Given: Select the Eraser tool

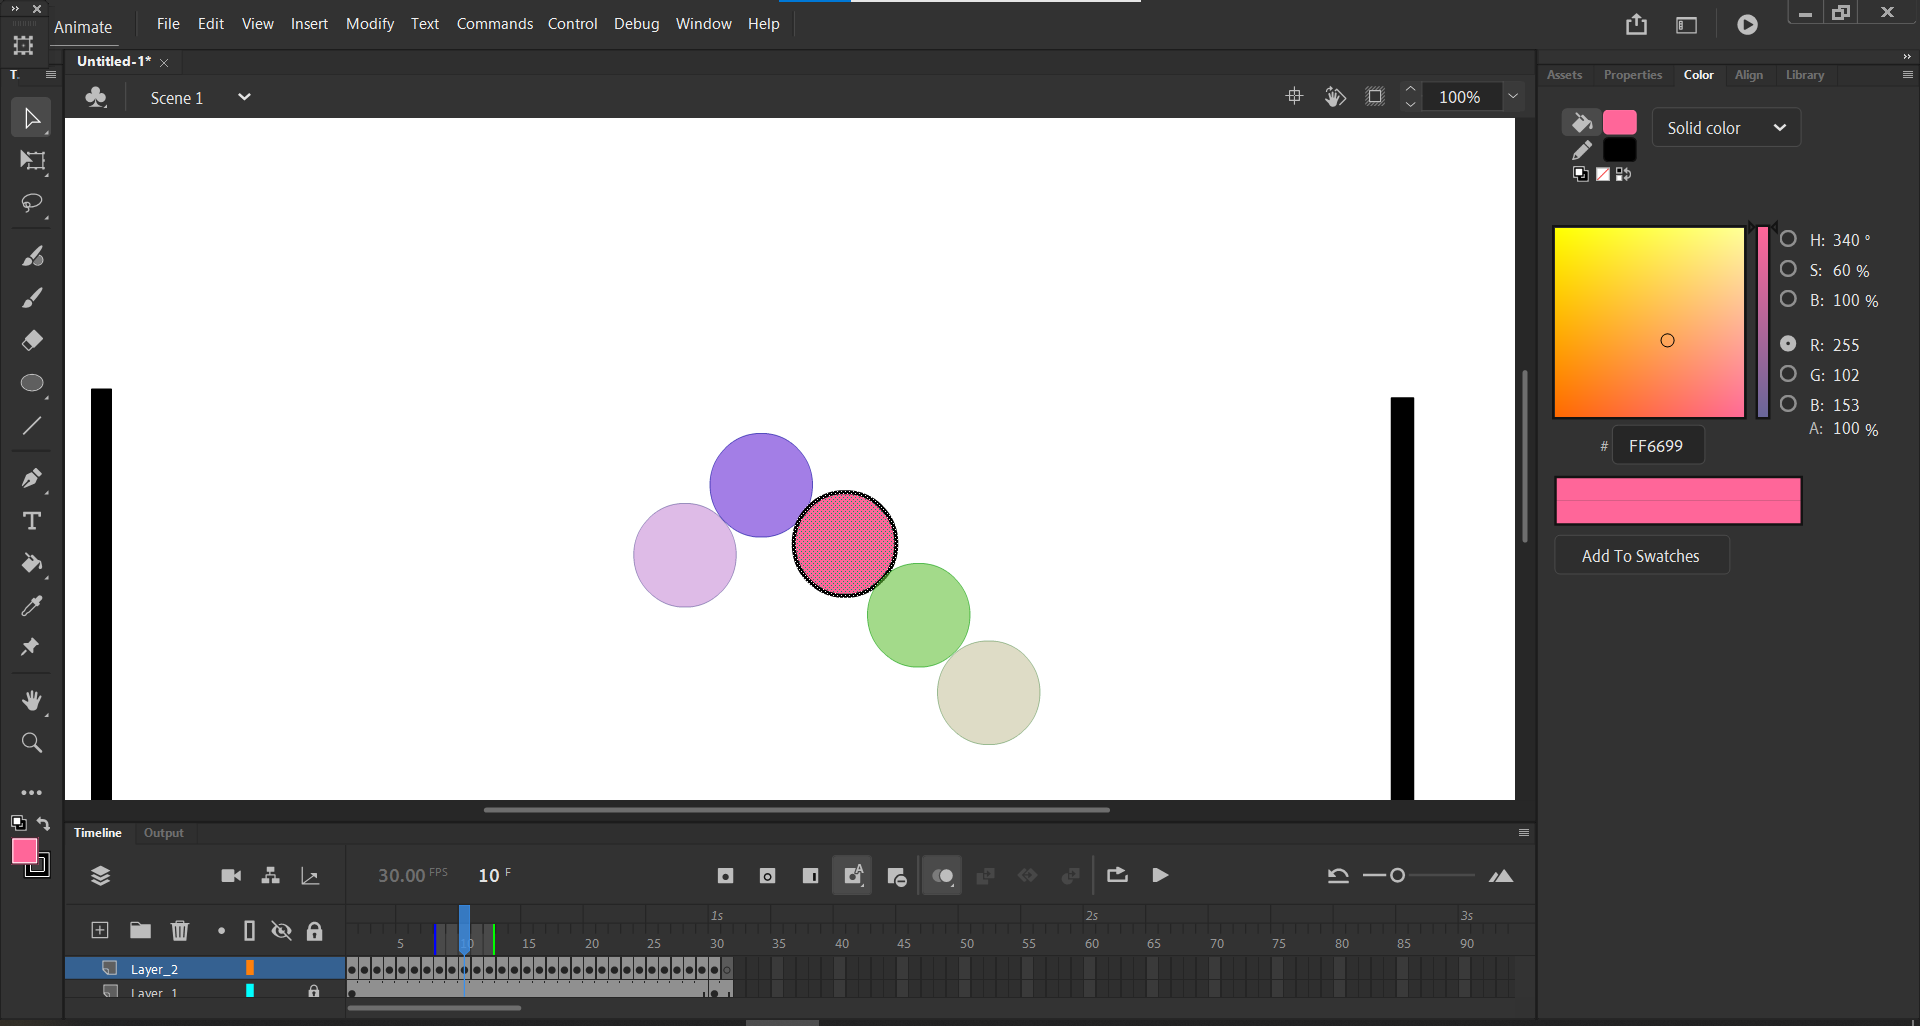Looking at the screenshot, I should (32, 341).
